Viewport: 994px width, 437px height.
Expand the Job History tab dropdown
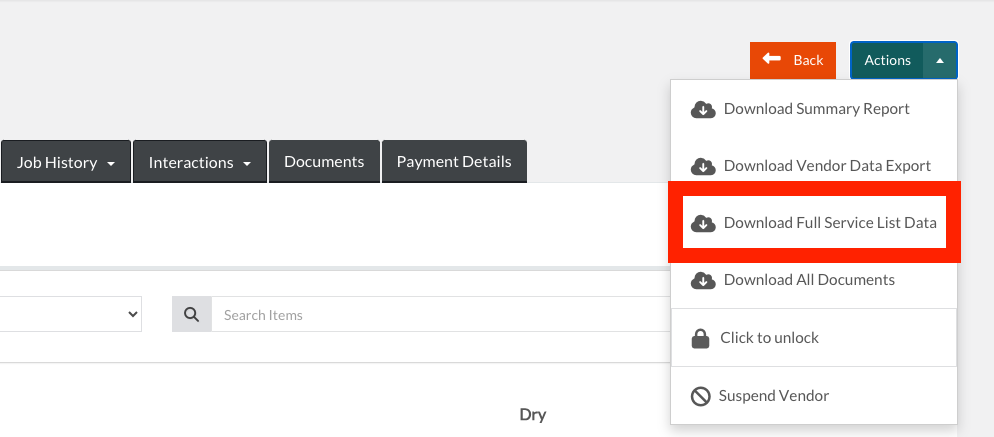(112, 163)
